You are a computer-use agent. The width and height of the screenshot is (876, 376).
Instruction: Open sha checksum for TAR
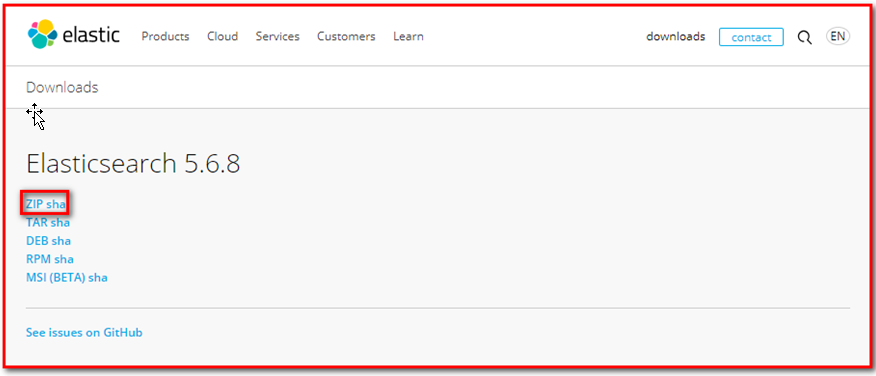[x=60, y=223]
